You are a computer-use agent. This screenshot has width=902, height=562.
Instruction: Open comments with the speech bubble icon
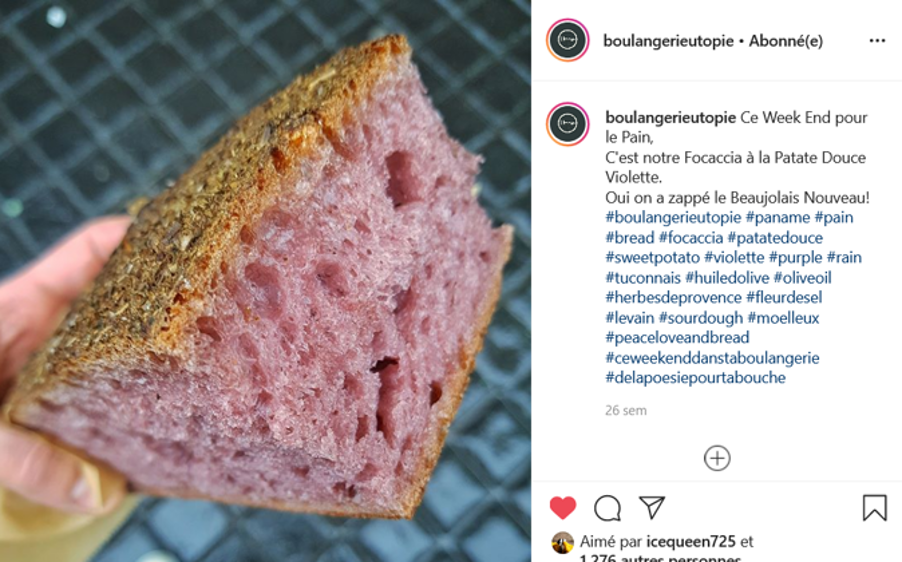coord(607,508)
